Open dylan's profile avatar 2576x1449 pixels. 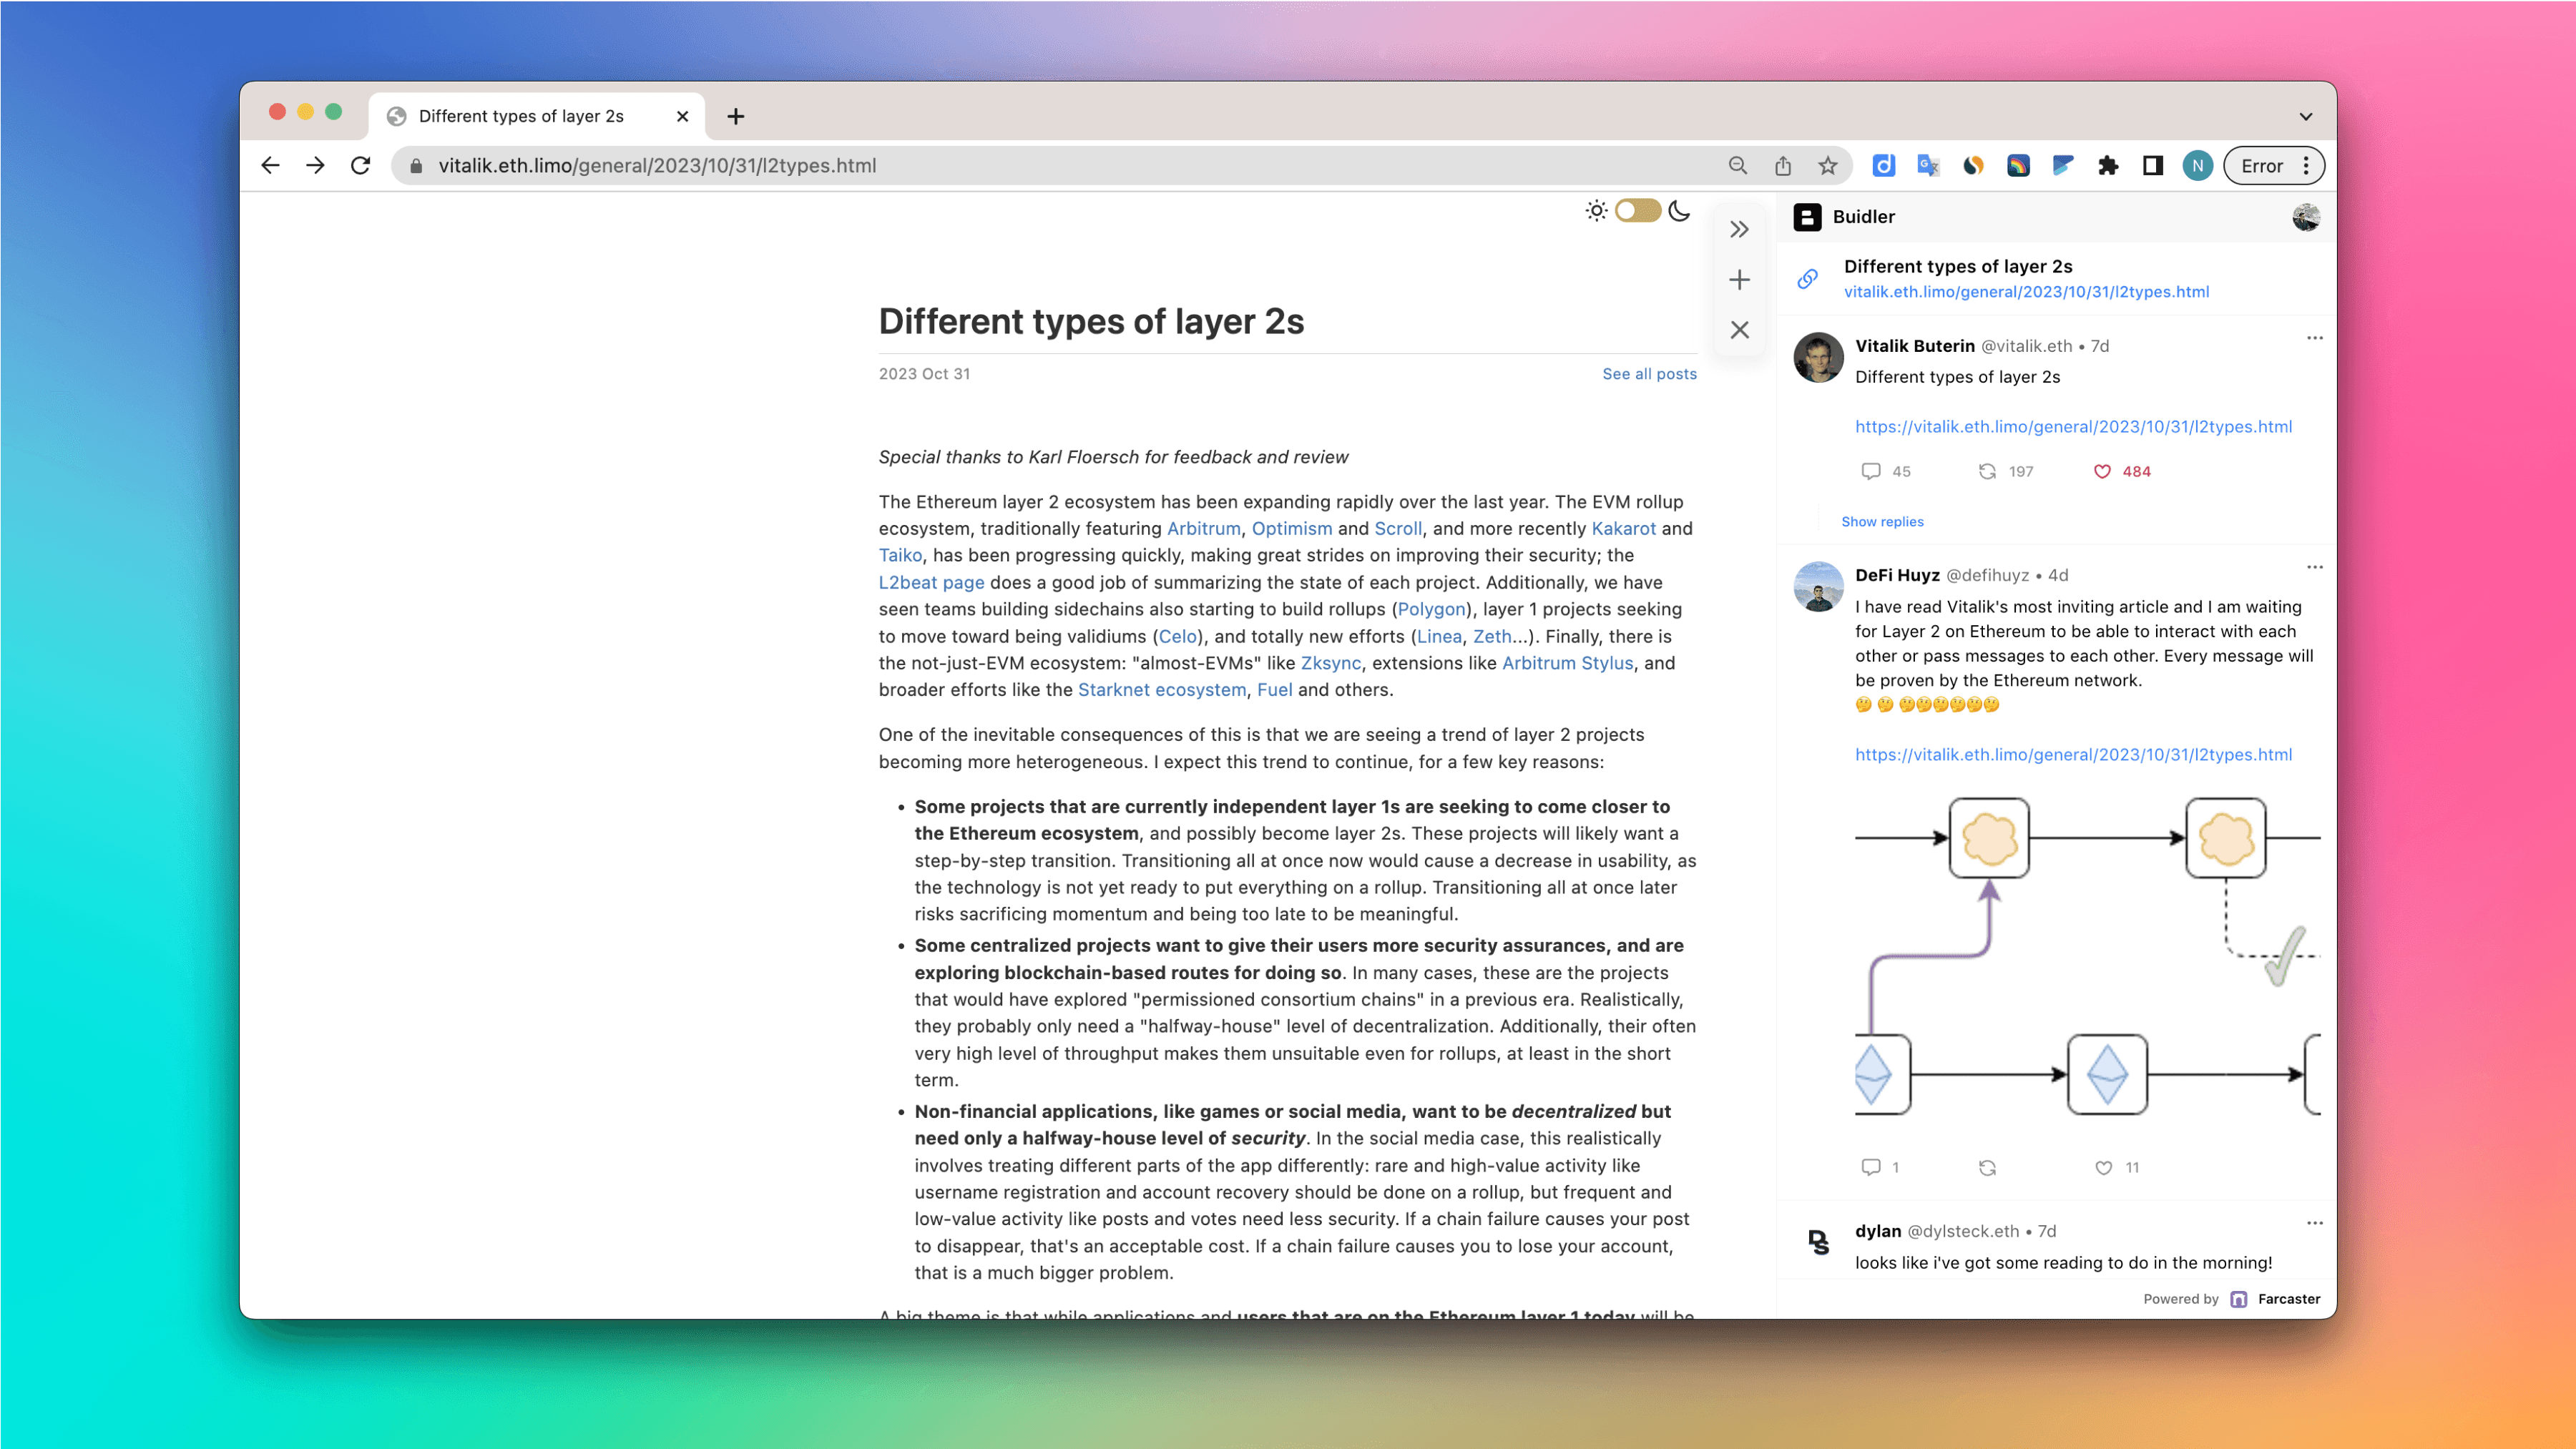pos(1819,1242)
